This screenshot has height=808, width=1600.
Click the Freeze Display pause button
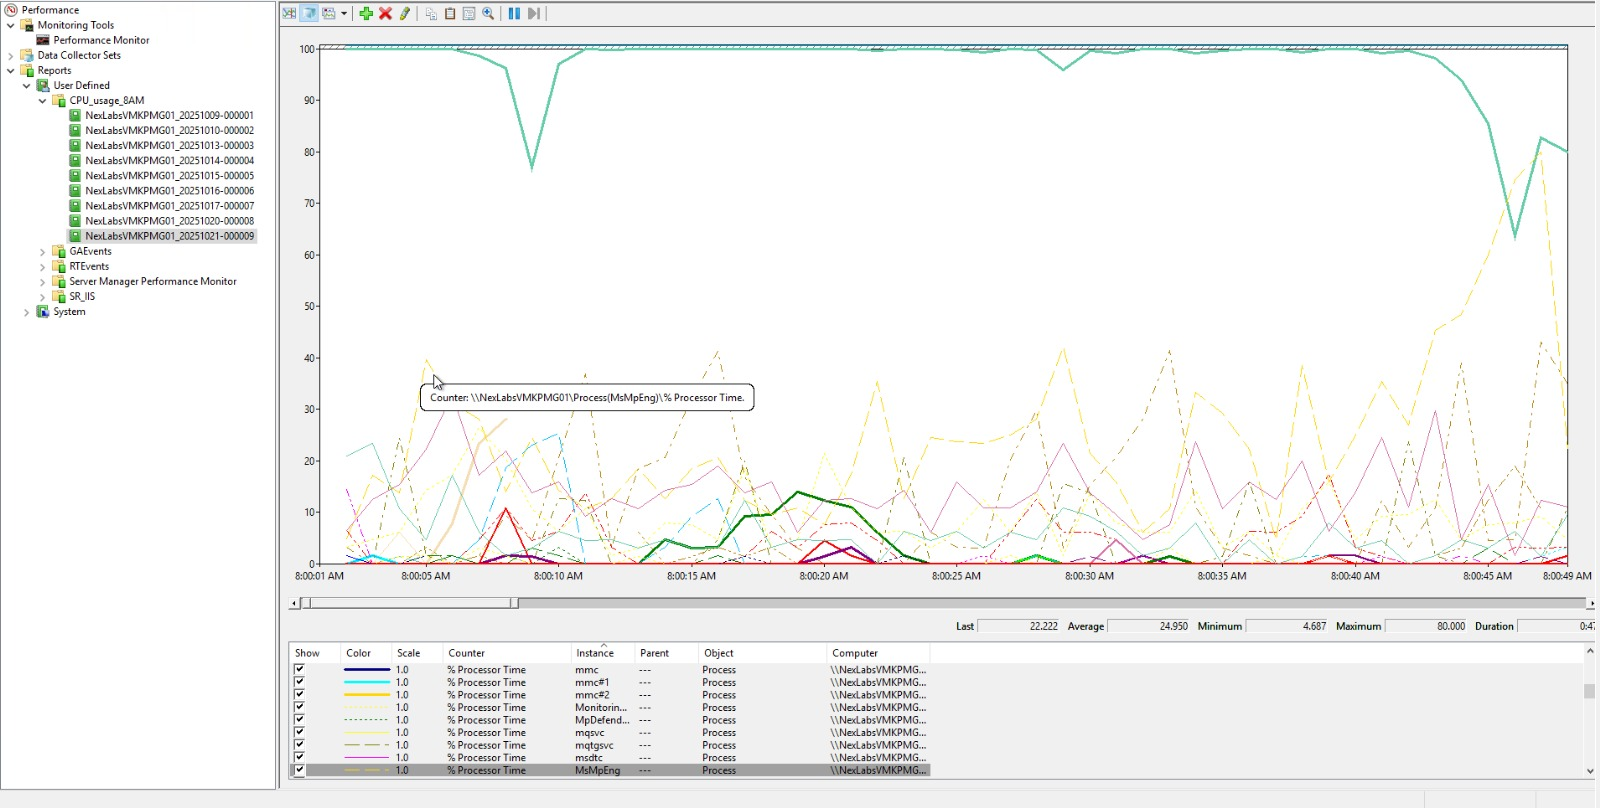click(514, 14)
